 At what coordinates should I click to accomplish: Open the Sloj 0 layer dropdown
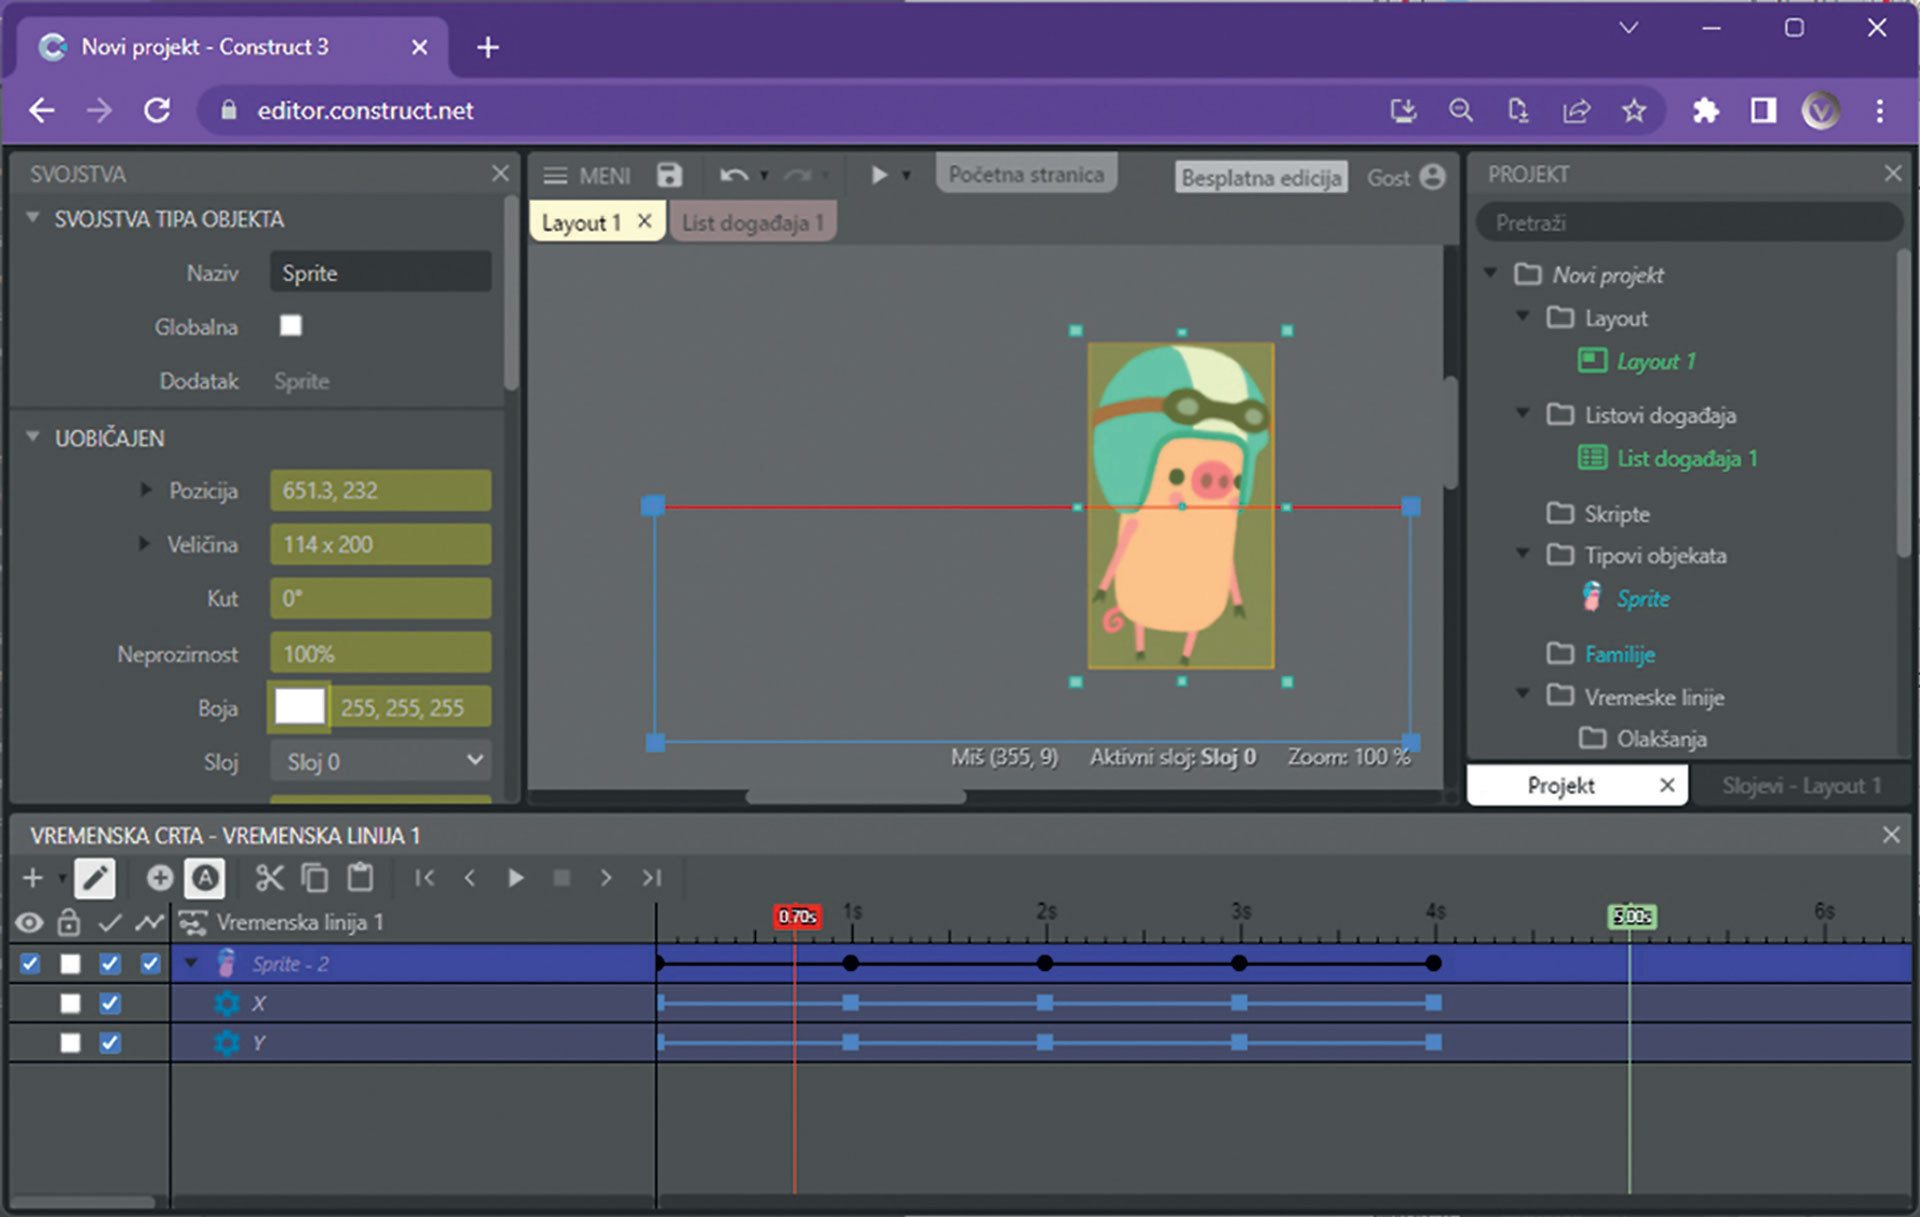click(380, 762)
